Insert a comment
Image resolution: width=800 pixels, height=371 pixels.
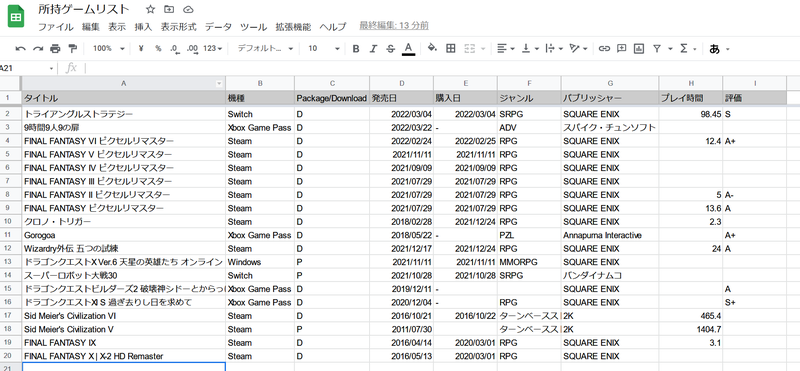(x=621, y=48)
